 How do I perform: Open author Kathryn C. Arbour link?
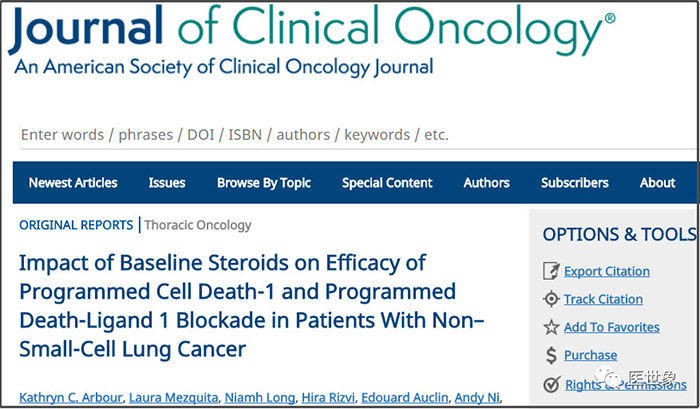(71, 397)
